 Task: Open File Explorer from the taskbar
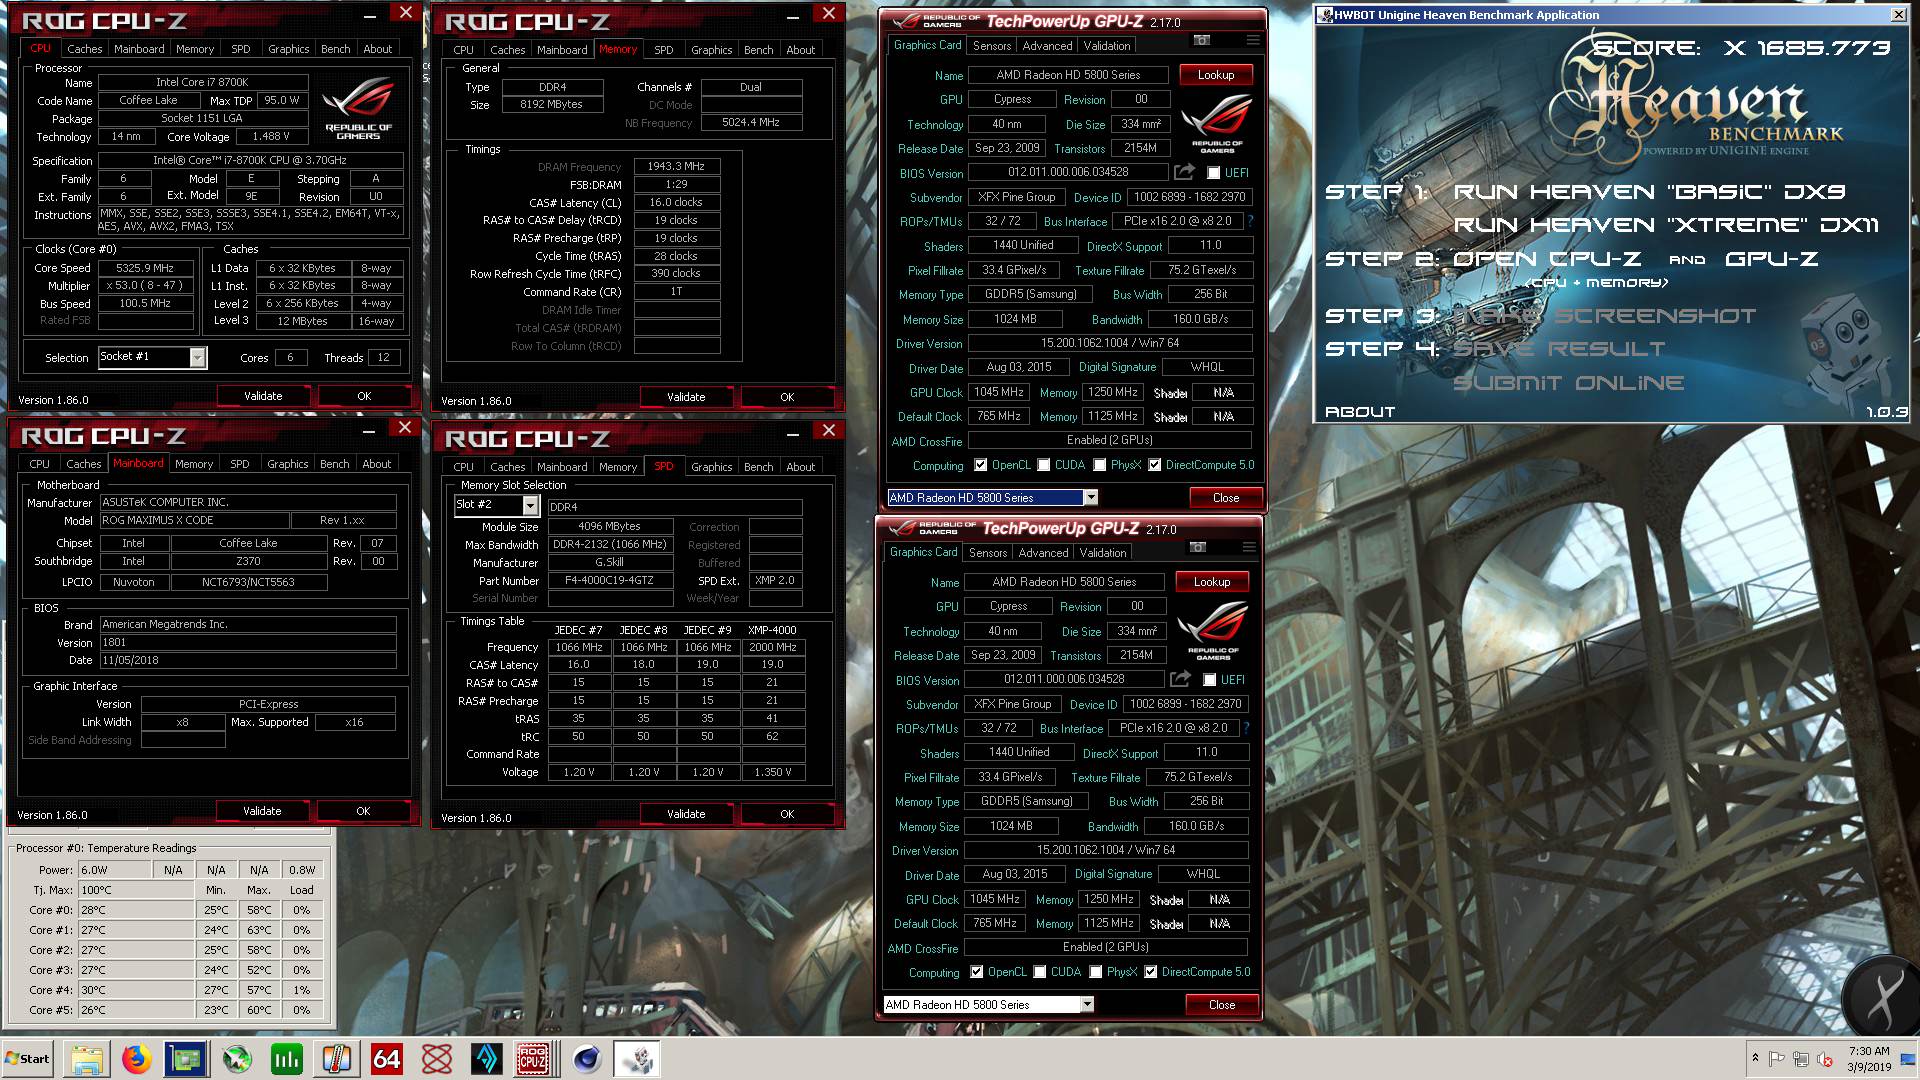[x=87, y=1059]
